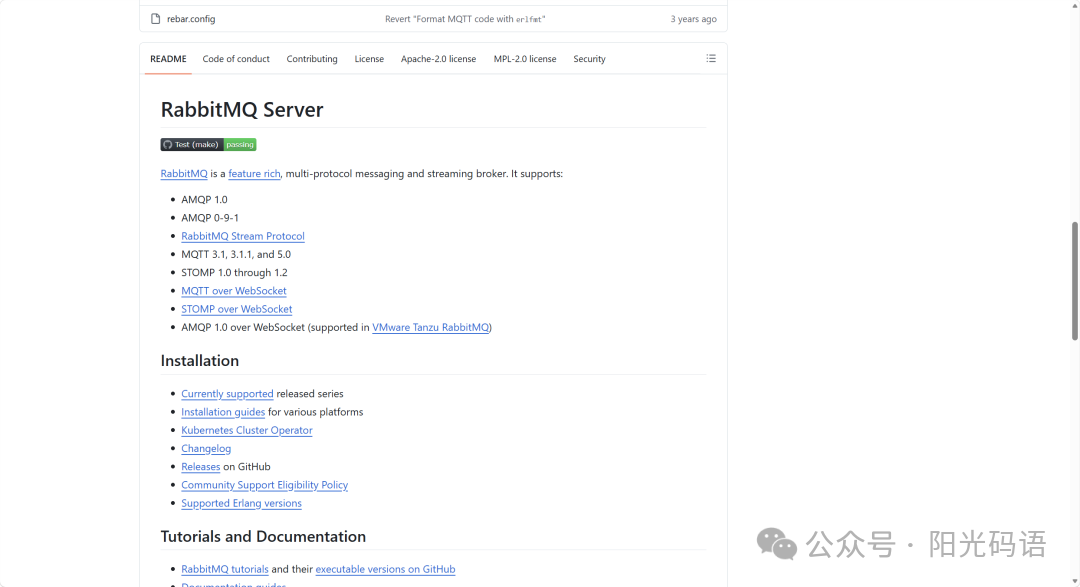
Task: Click the scrollbar down arrow
Action: 1074,582
